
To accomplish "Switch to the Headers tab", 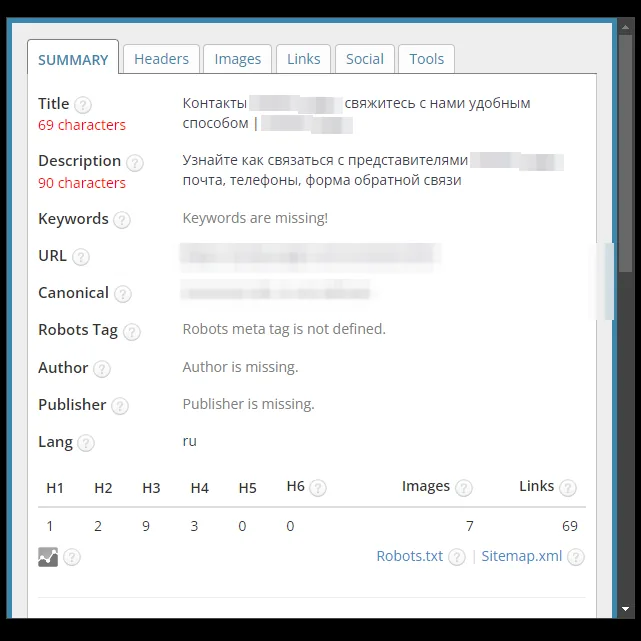I will 161,59.
